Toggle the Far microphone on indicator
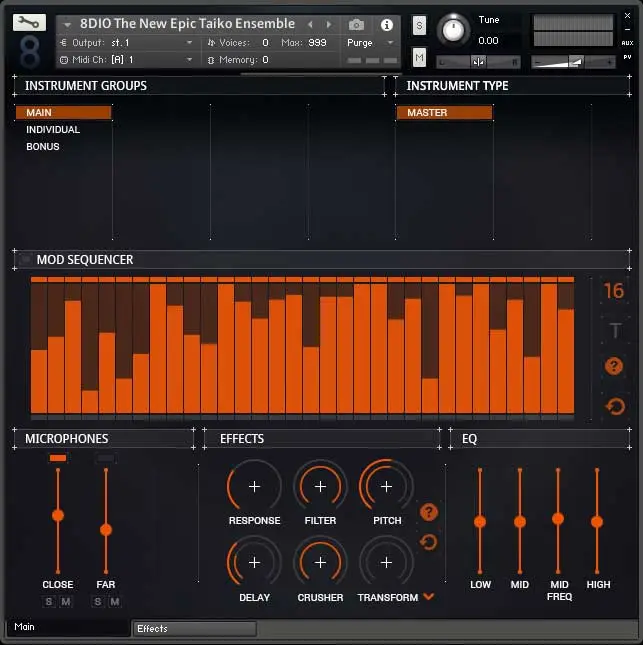The image size is (643, 645). tap(106, 458)
